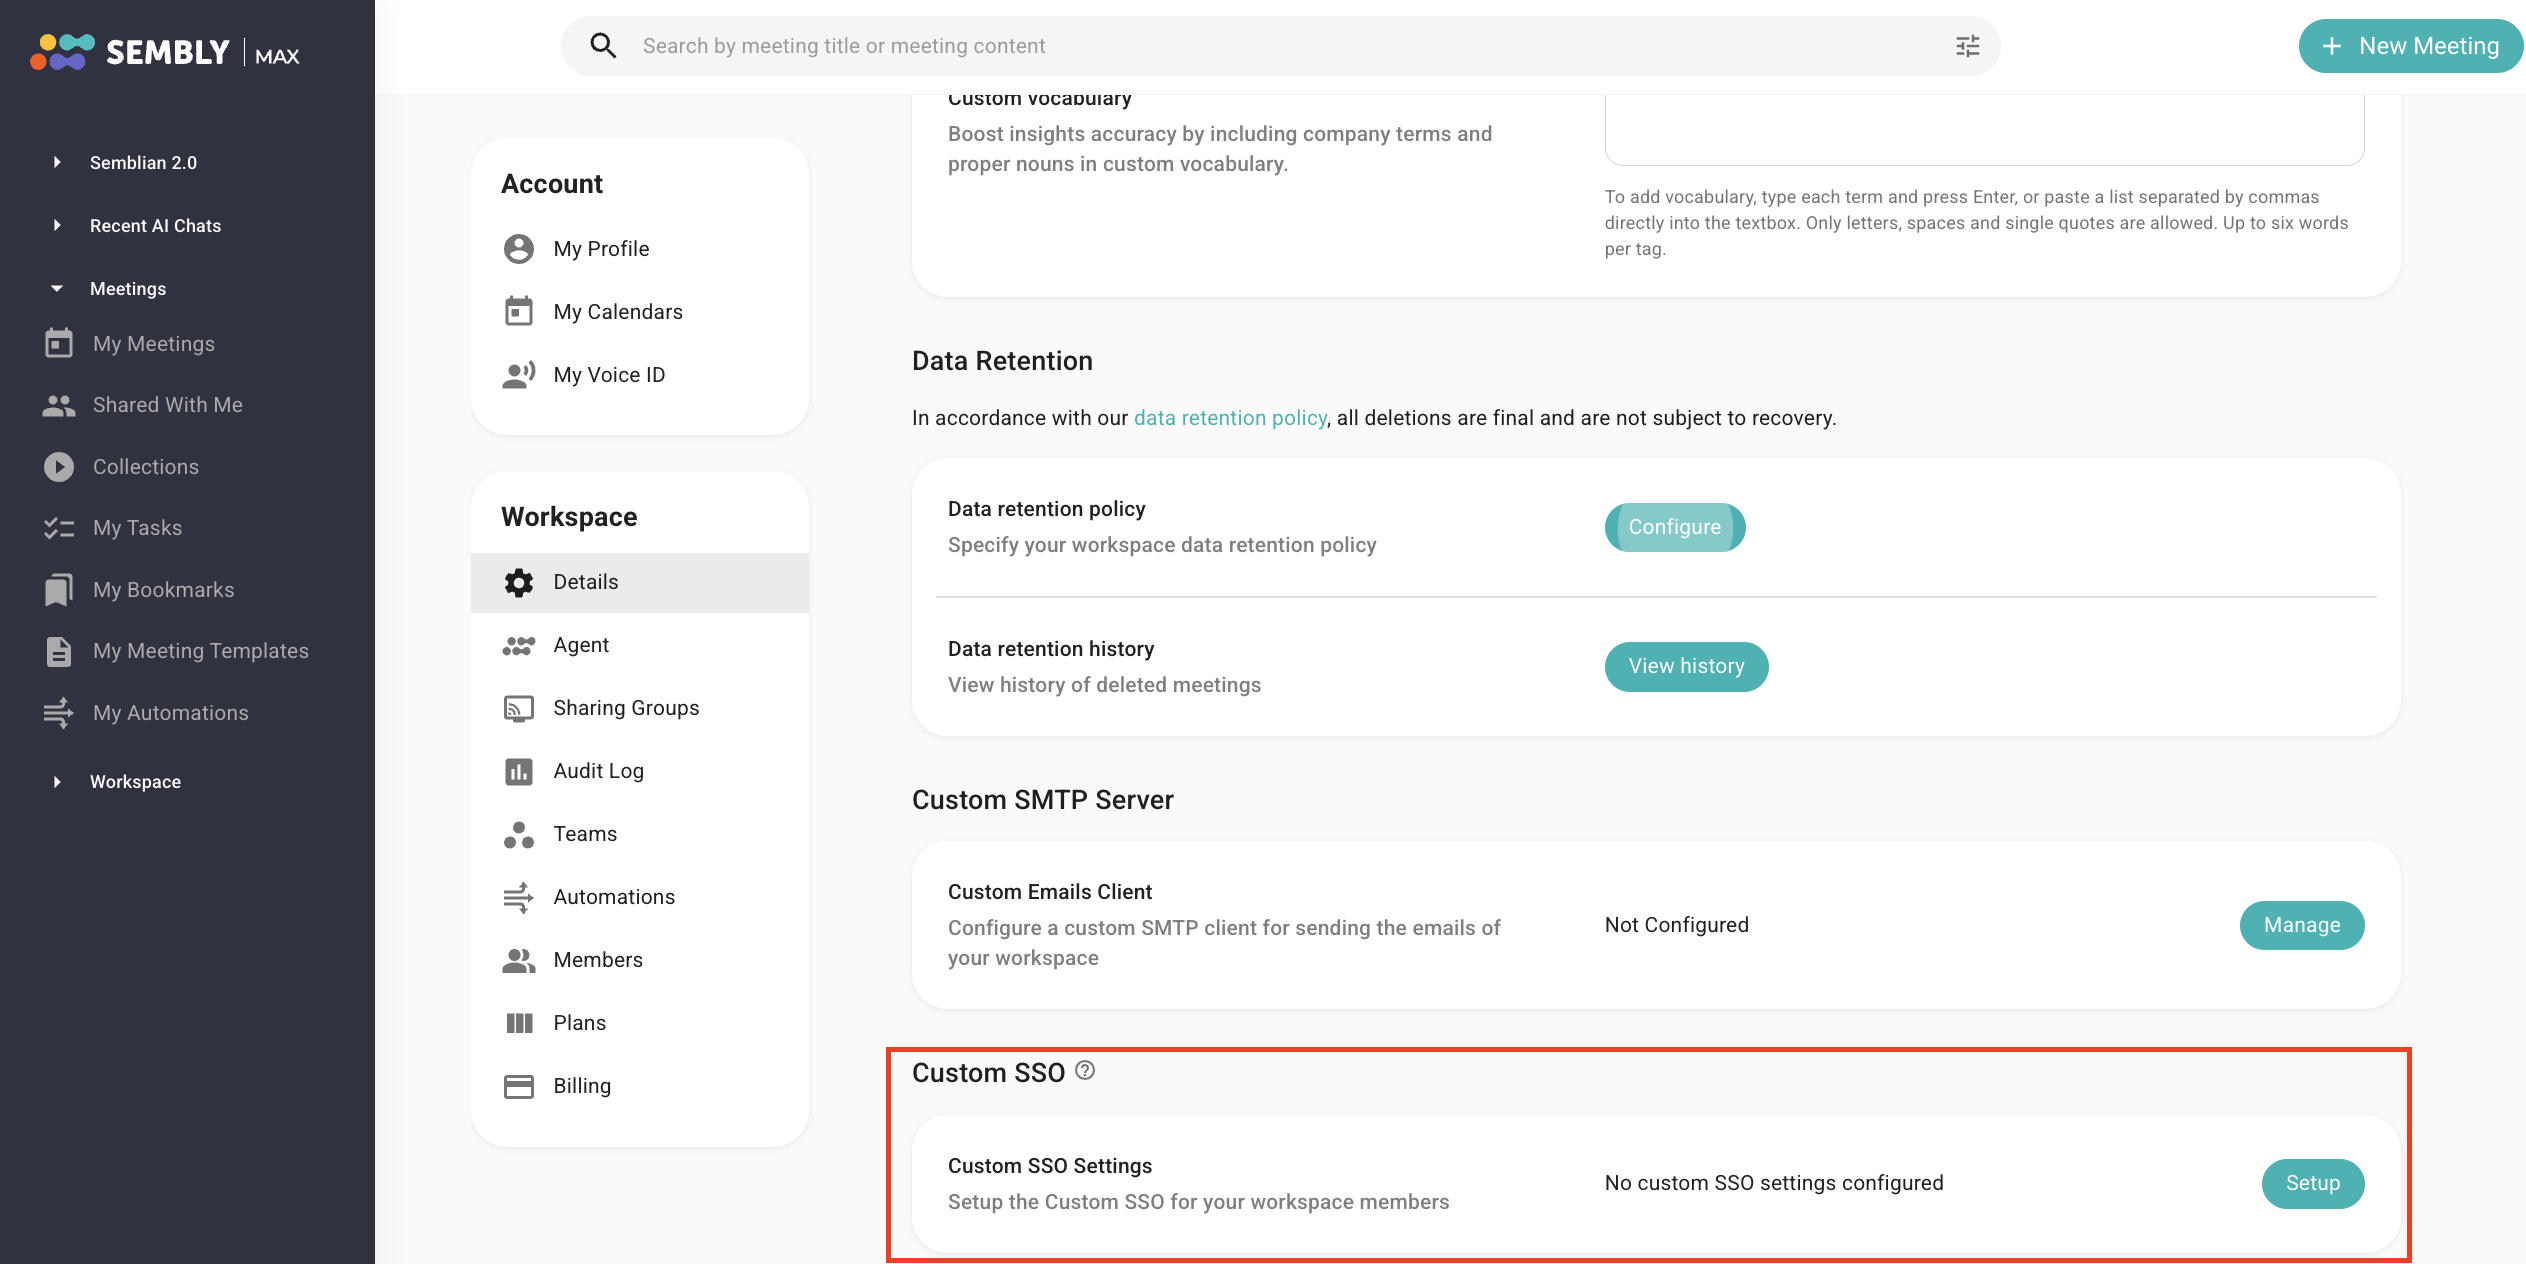The image size is (2526, 1264).
Task: Open My Calendars page
Action: click(640, 312)
